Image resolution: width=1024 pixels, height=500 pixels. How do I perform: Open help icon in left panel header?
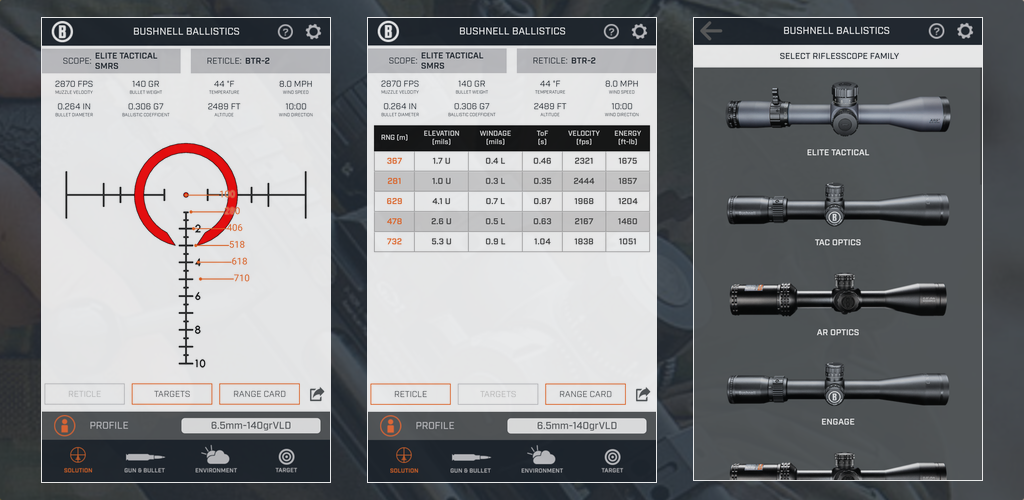tap(285, 31)
